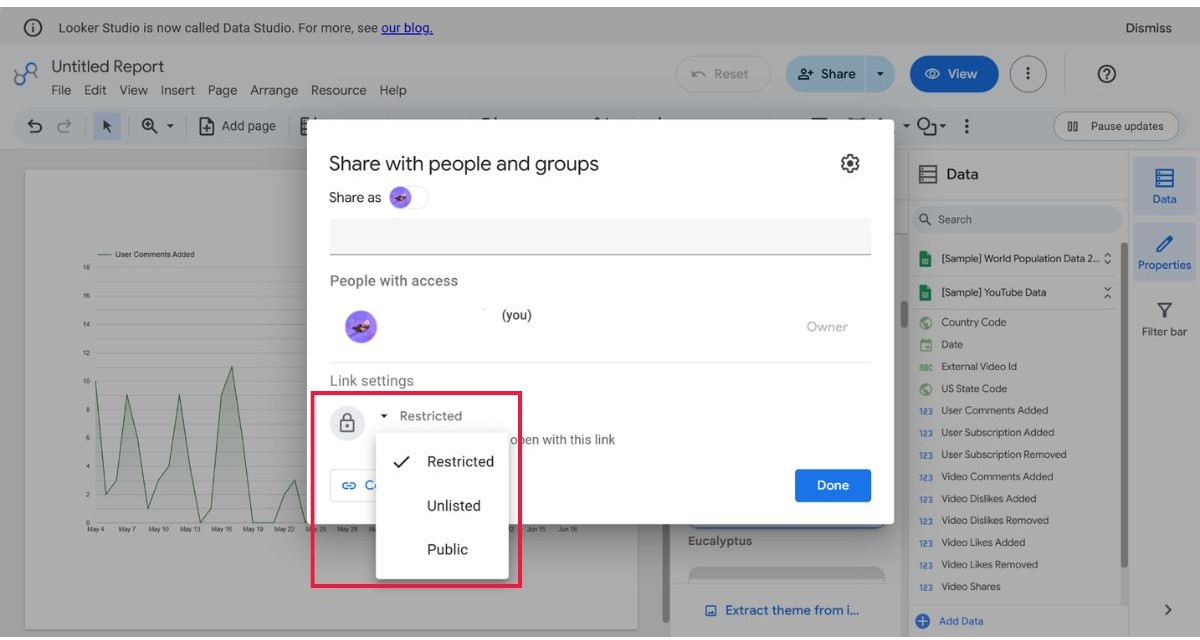Switch to the Properties side tab
This screenshot has width=1200, height=640.
pos(1164,252)
